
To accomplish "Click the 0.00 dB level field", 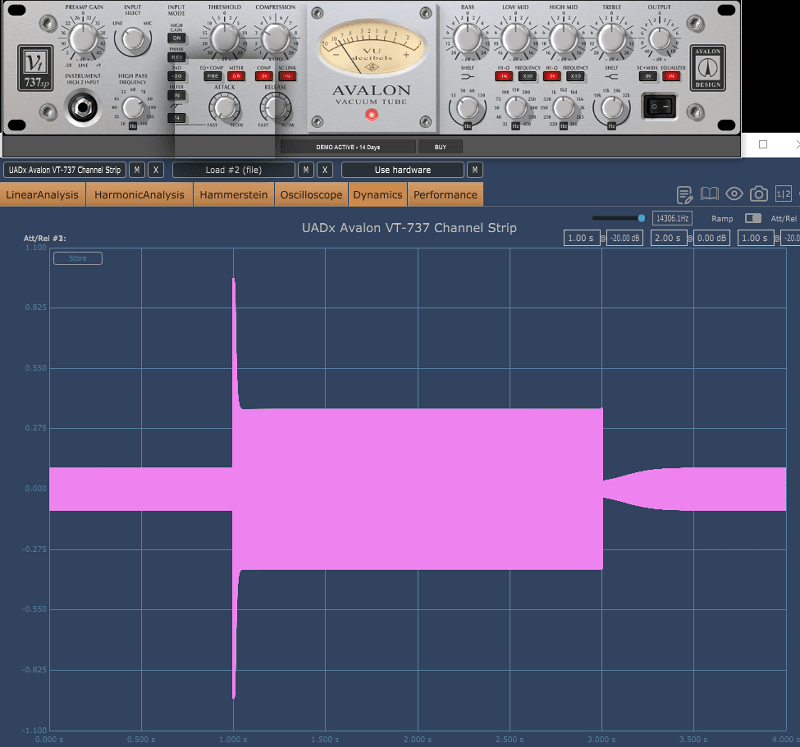I will click(x=711, y=238).
